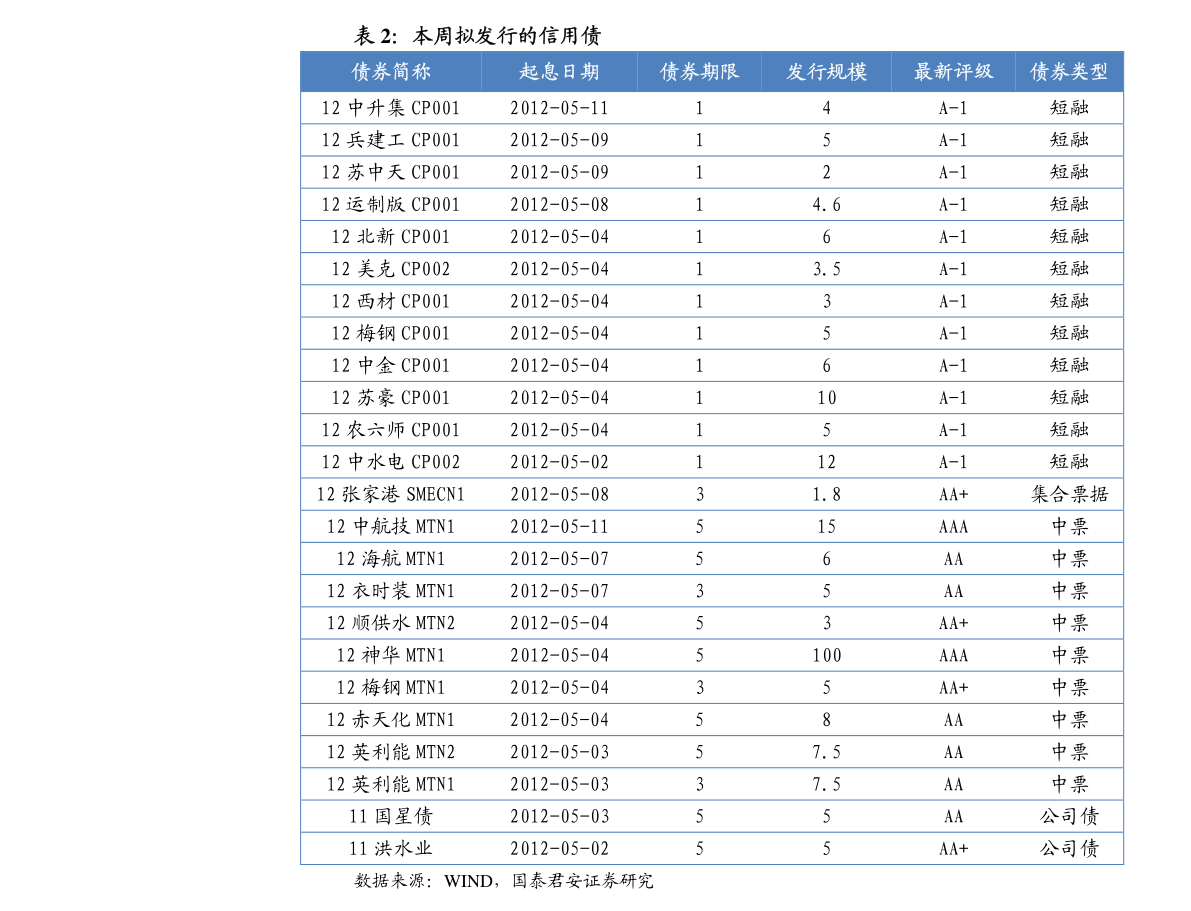Select bond name 12美克CP002
The image size is (1191, 911).
pyautogui.click(x=391, y=269)
